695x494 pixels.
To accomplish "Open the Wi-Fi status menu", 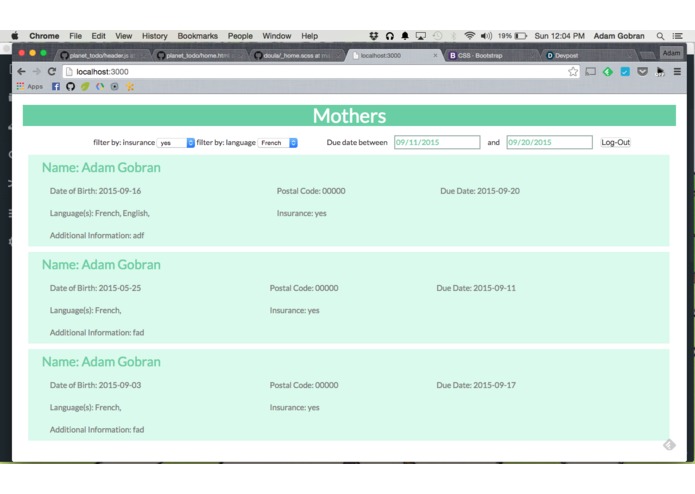I will (x=470, y=36).
